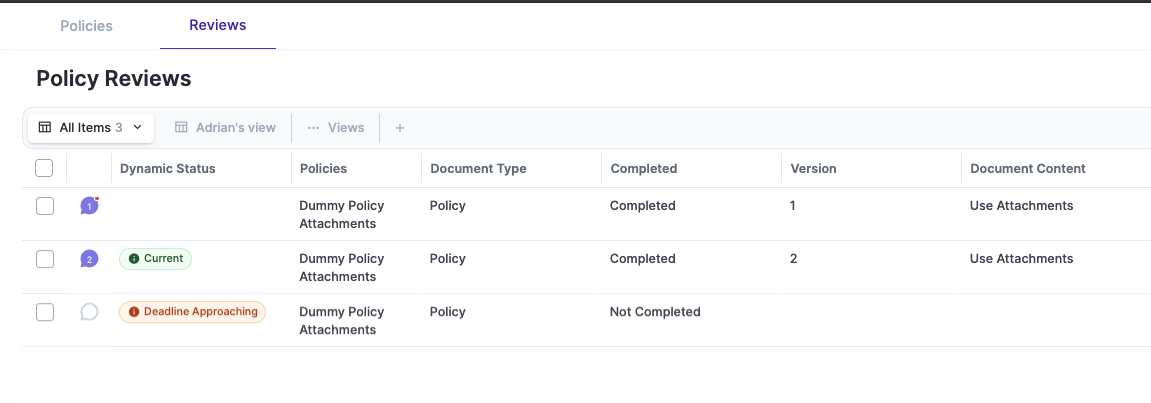Click the Not Completed status cell

(x=654, y=312)
